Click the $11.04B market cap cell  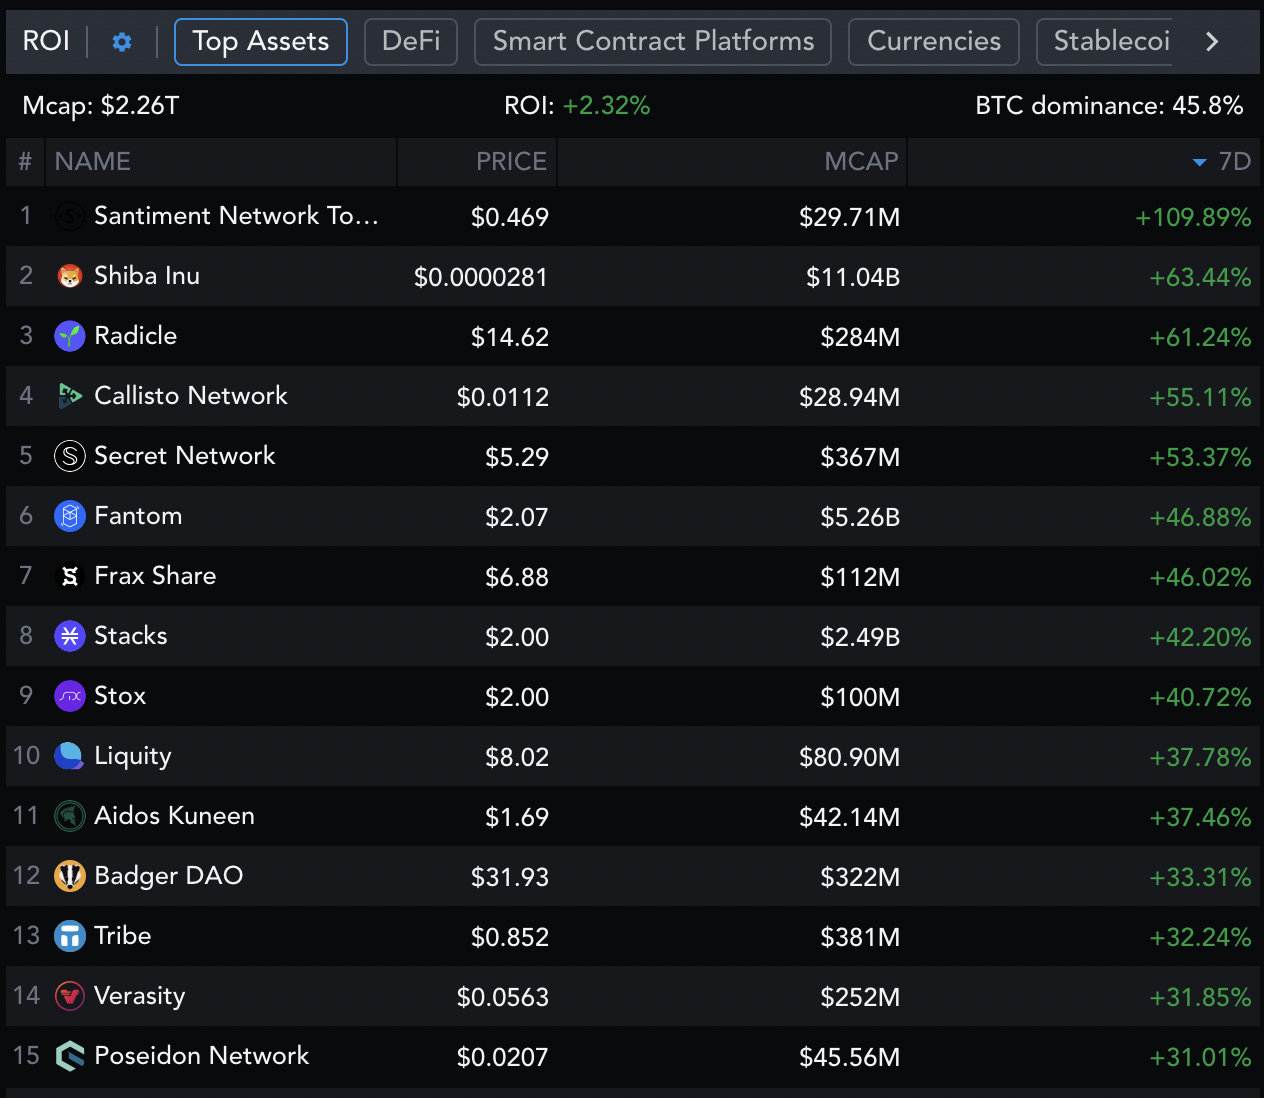pyautogui.click(x=853, y=277)
